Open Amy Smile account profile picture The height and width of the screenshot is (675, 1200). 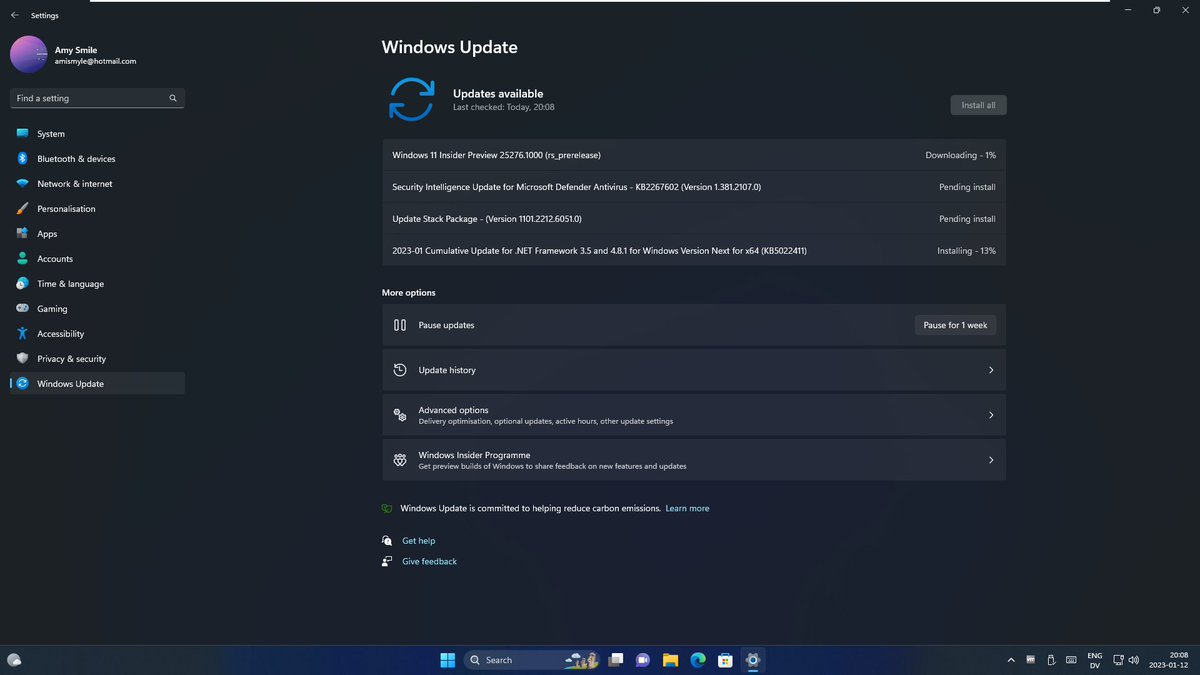(29, 54)
